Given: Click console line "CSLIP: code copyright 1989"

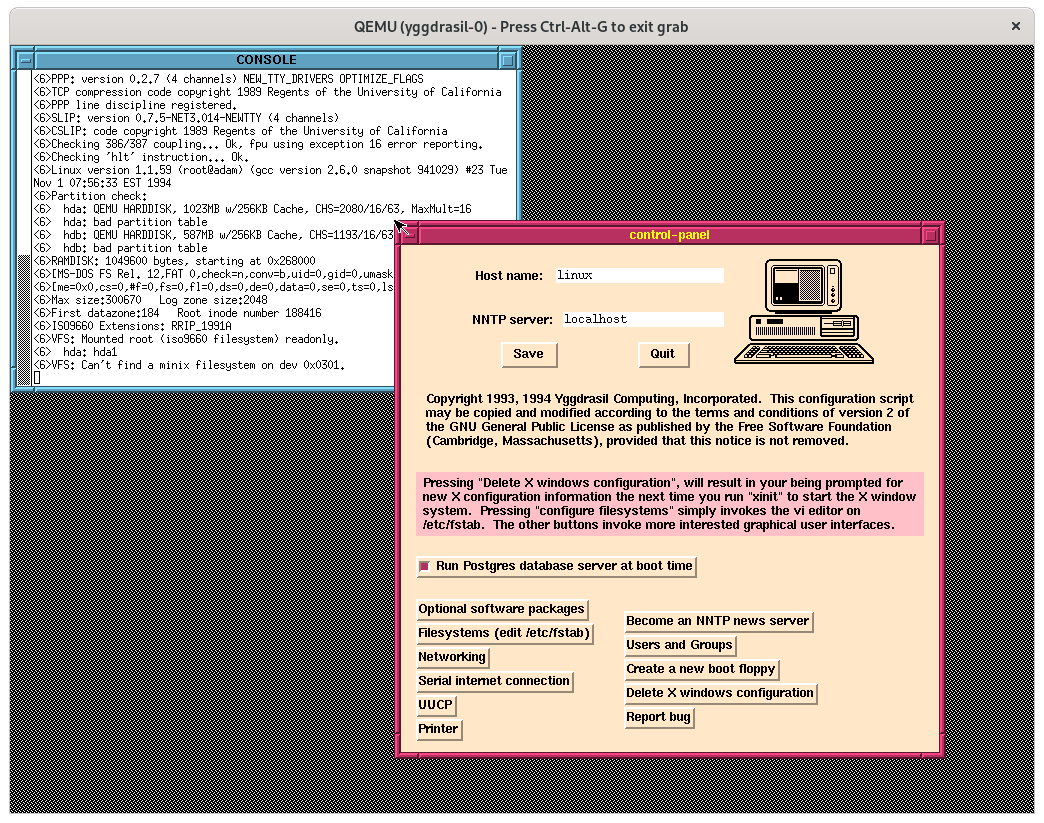Looking at the screenshot, I should (x=240, y=131).
